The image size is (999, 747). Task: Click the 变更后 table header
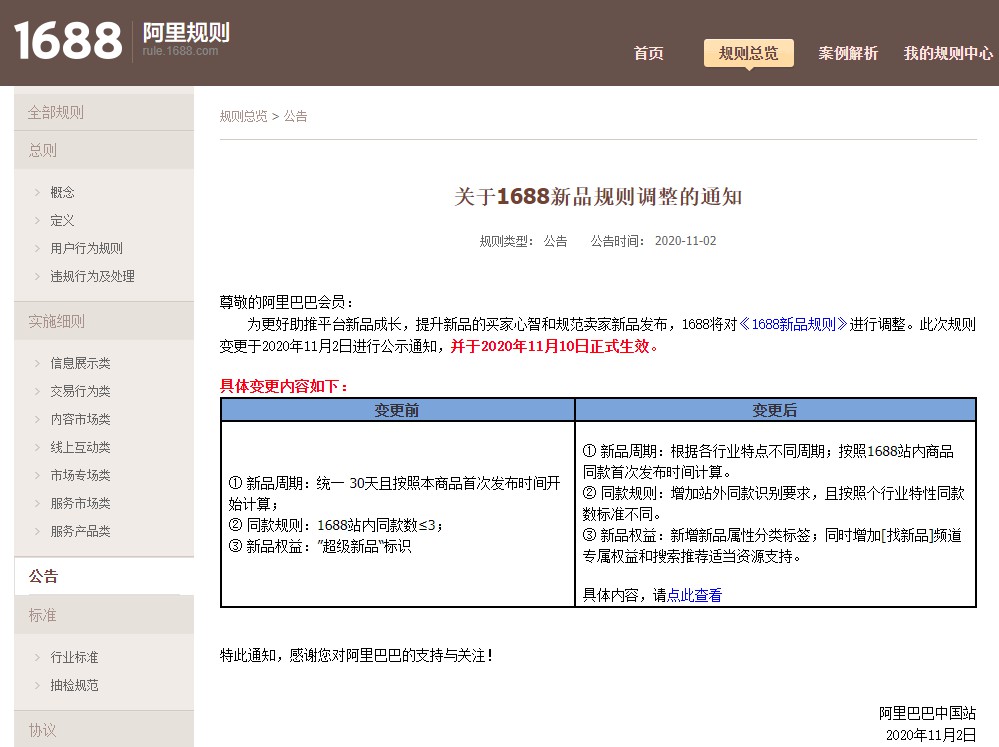[x=775, y=410]
